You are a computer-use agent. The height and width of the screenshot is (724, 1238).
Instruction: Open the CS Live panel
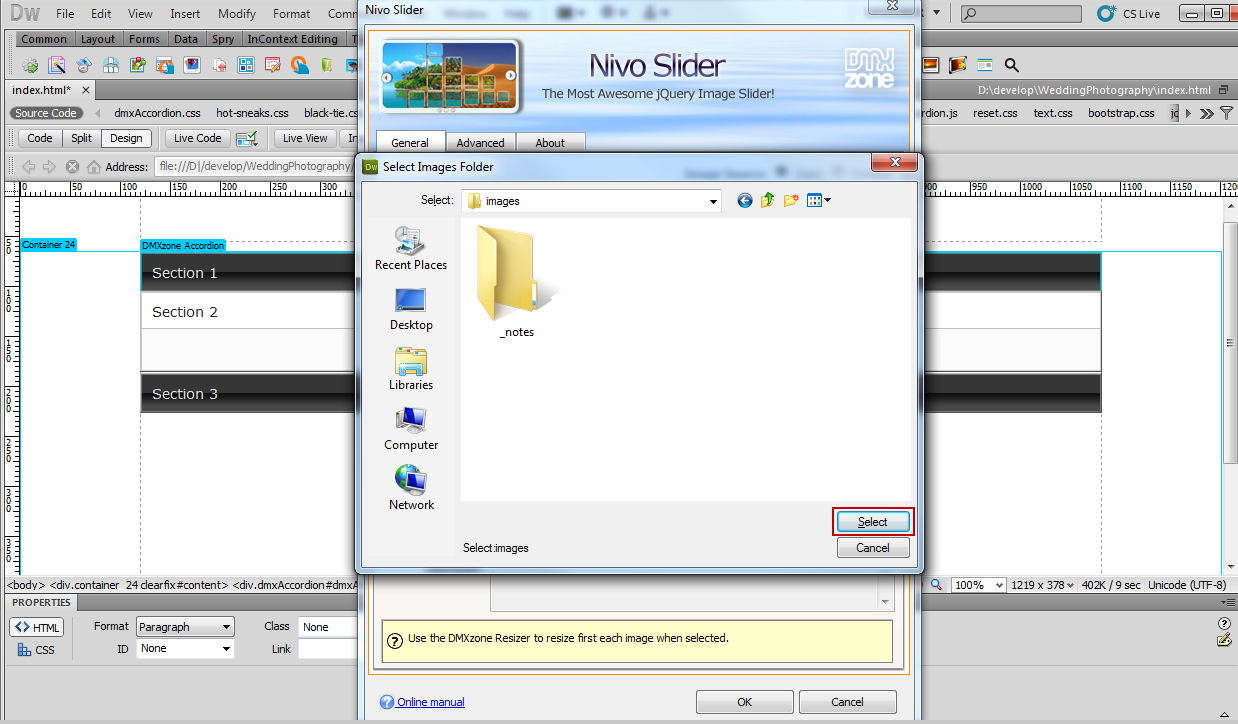(x=1129, y=14)
